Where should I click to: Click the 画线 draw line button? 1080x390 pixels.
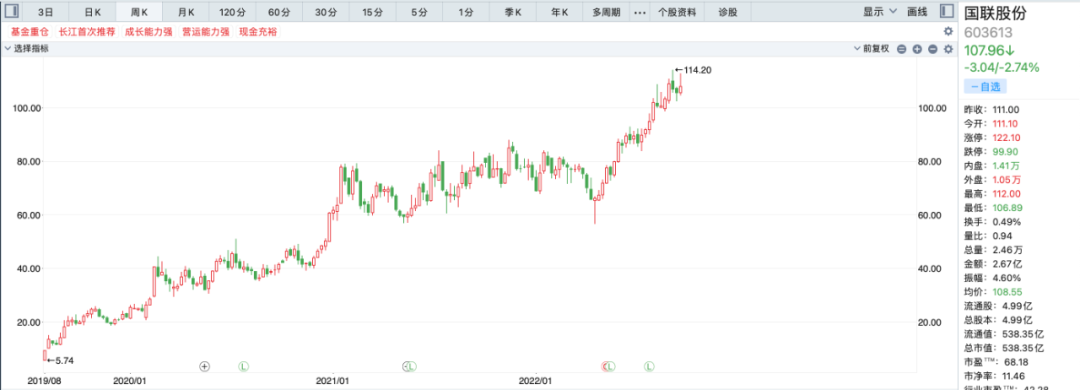coord(917,12)
